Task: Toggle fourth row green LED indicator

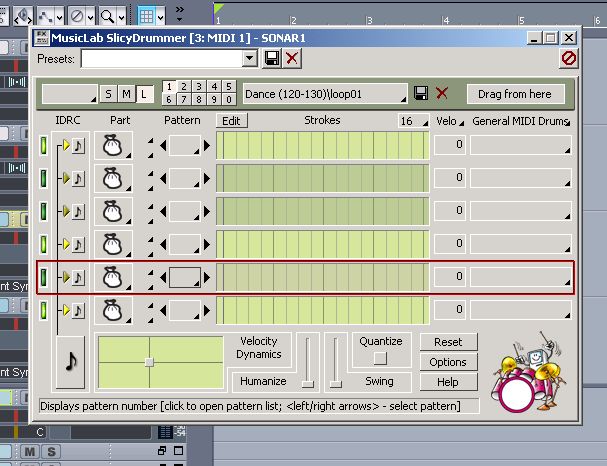Action: [44, 244]
